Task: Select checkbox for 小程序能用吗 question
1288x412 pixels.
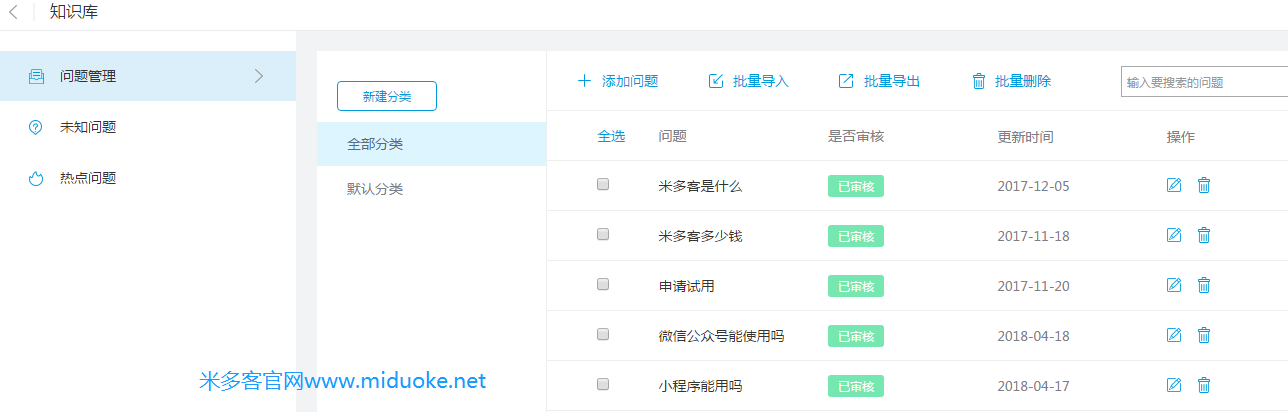Action: (603, 384)
